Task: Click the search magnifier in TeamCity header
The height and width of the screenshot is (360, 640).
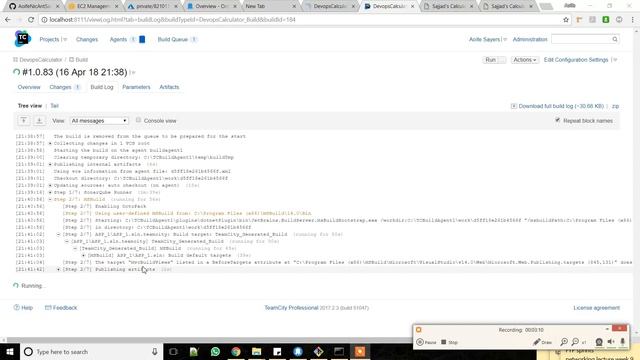Action: pos(615,39)
